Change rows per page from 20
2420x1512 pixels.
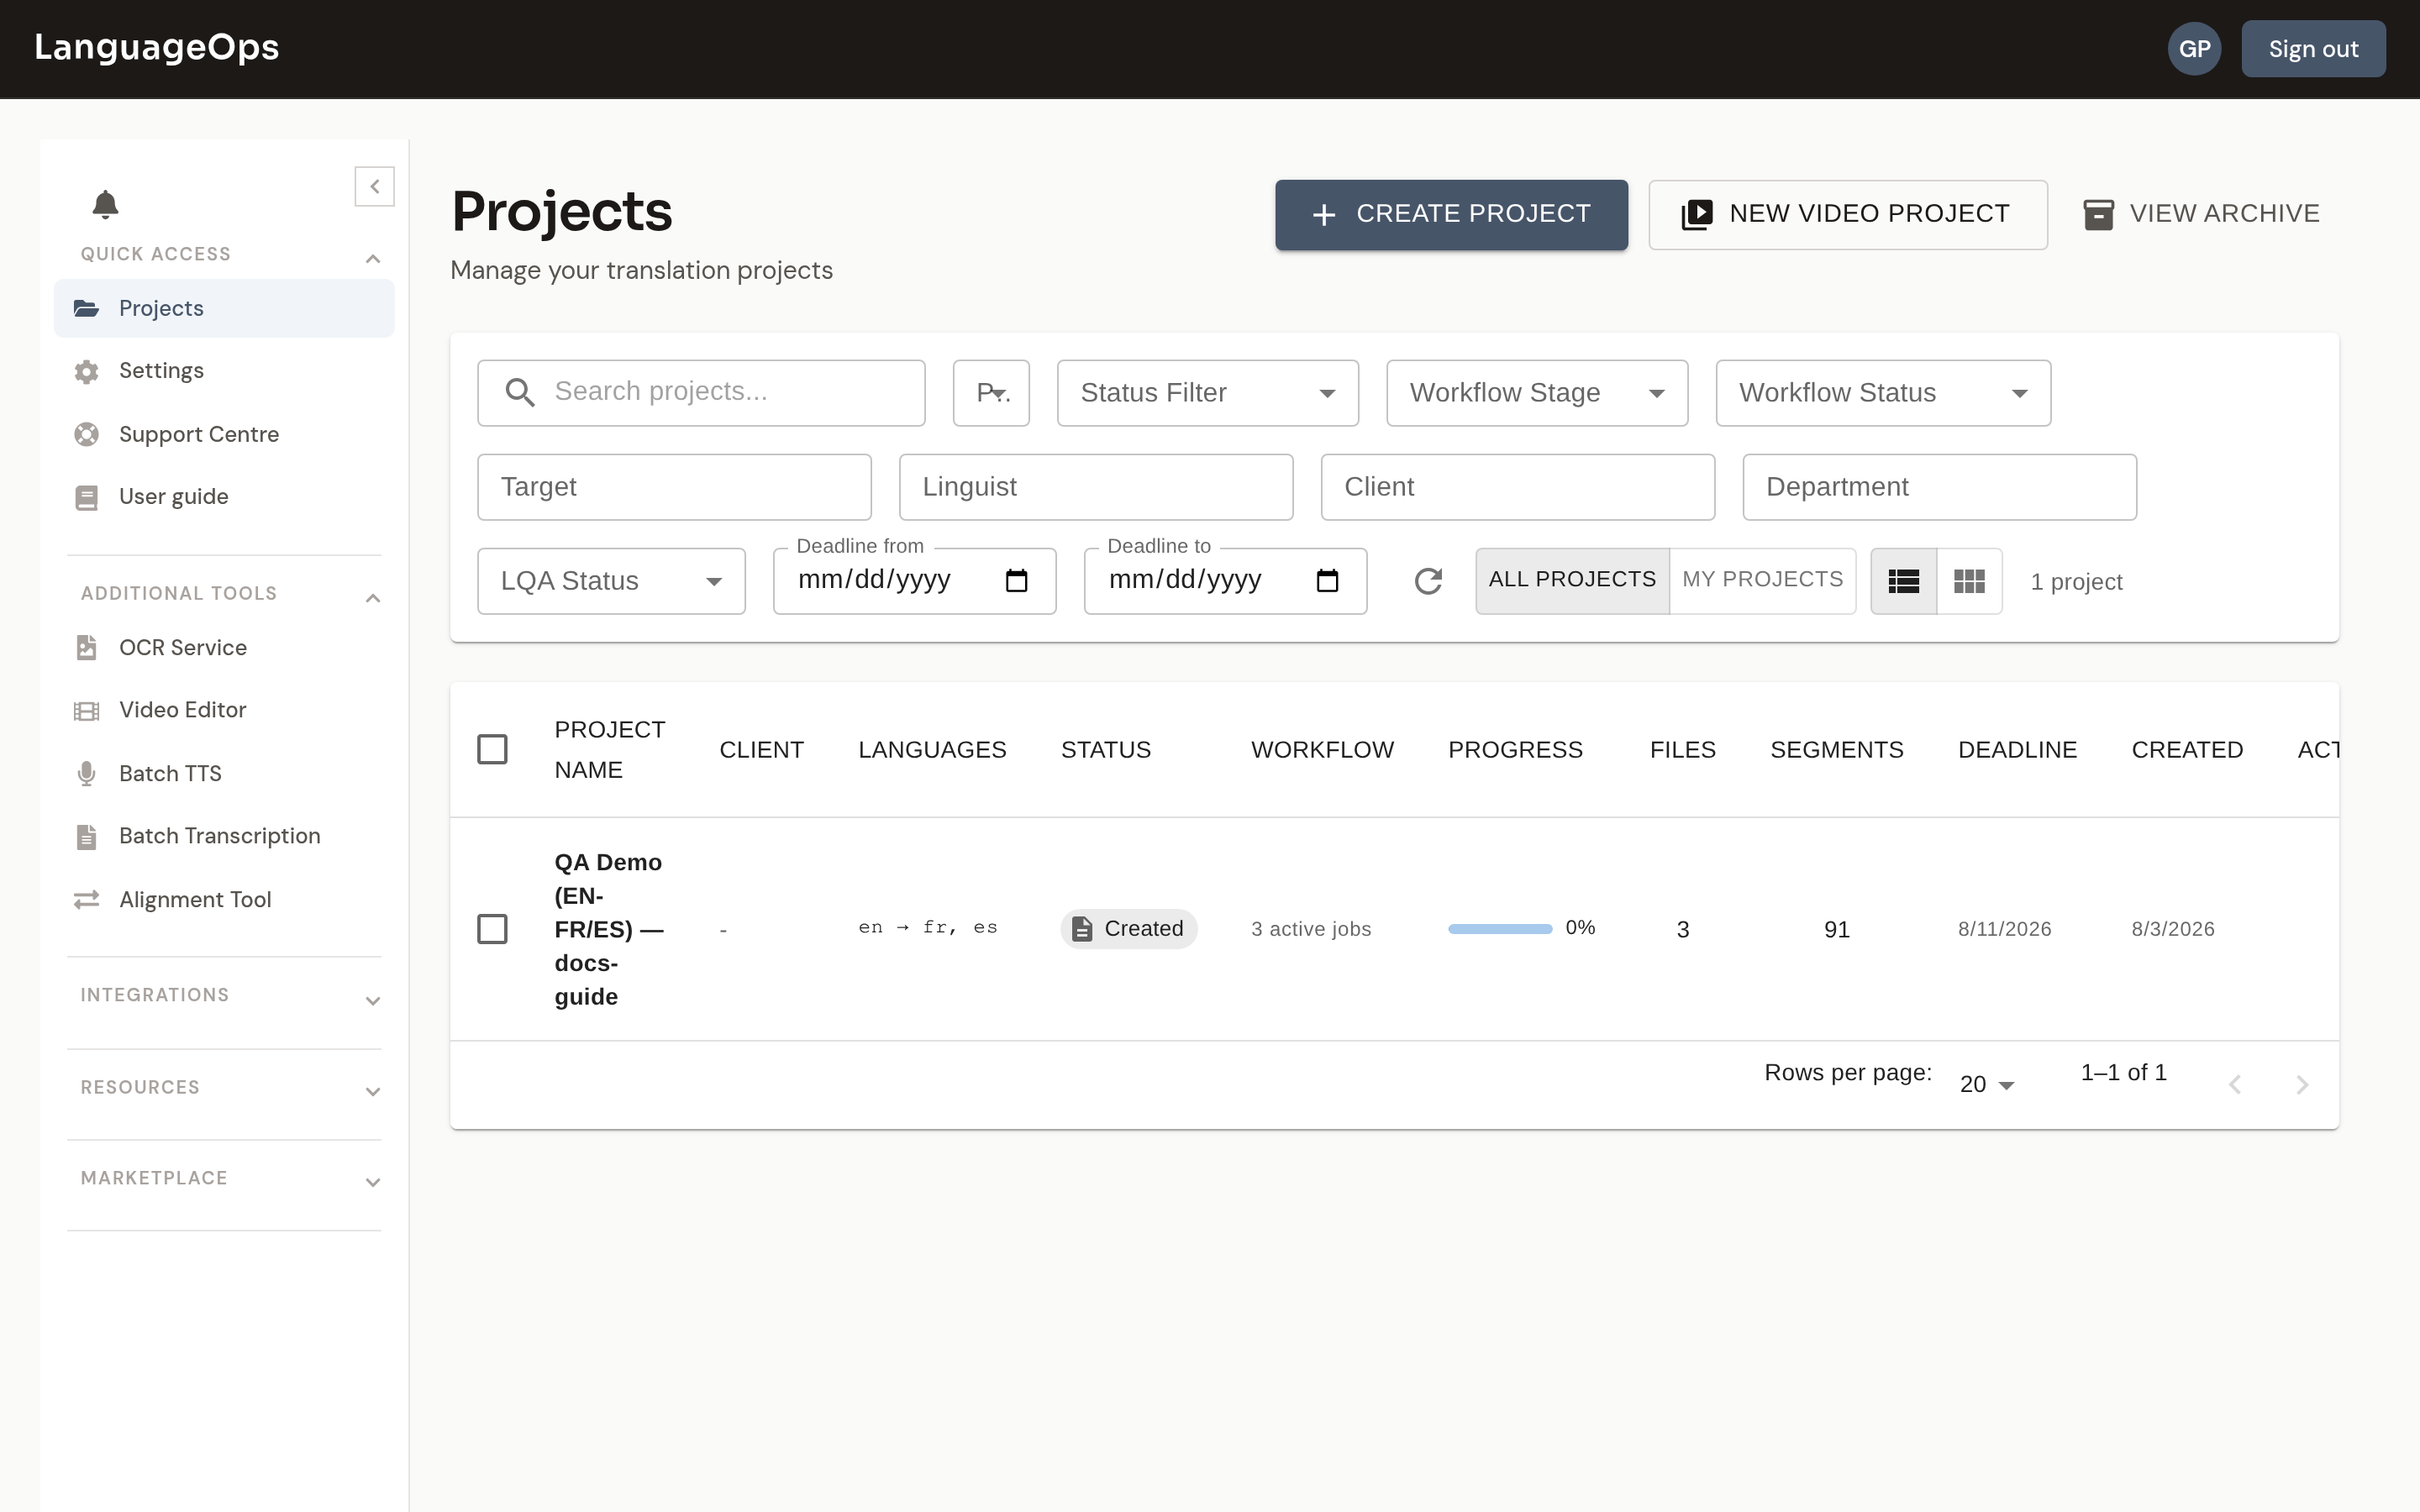click(x=1987, y=1085)
